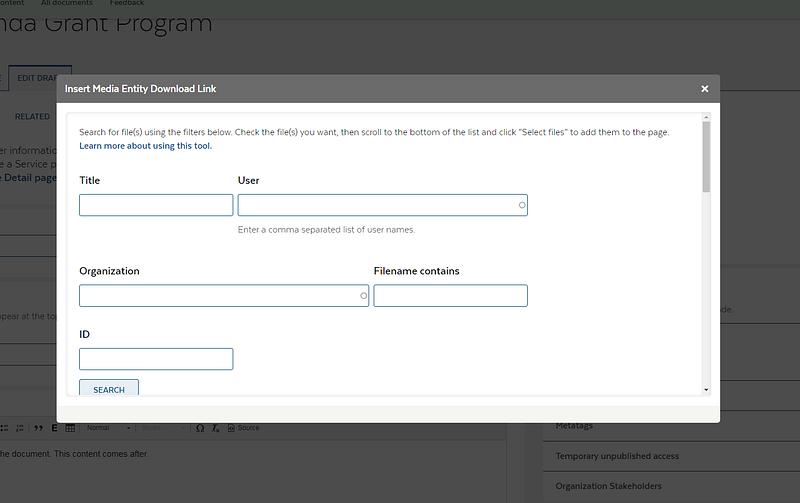Expand Metatags section in sidebar
Image resolution: width=800 pixels, height=503 pixels.
(x=671, y=426)
